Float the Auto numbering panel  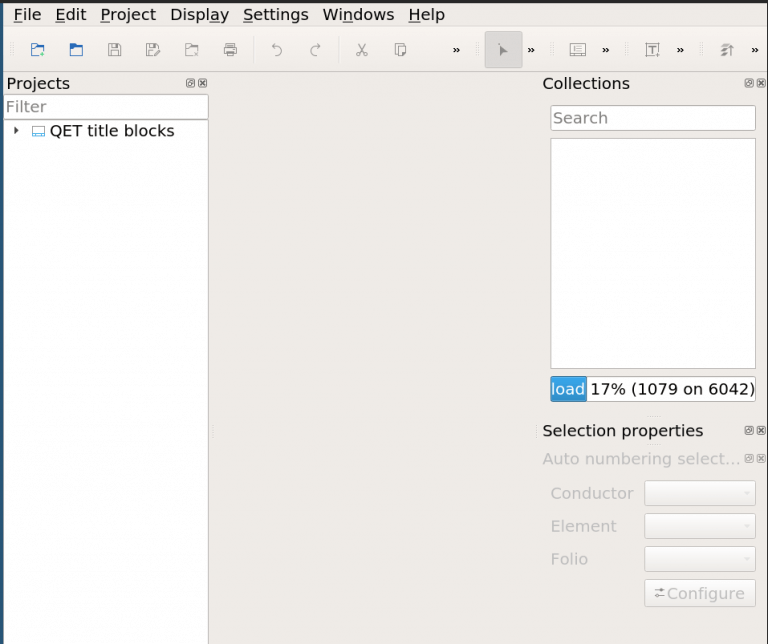tap(749, 458)
